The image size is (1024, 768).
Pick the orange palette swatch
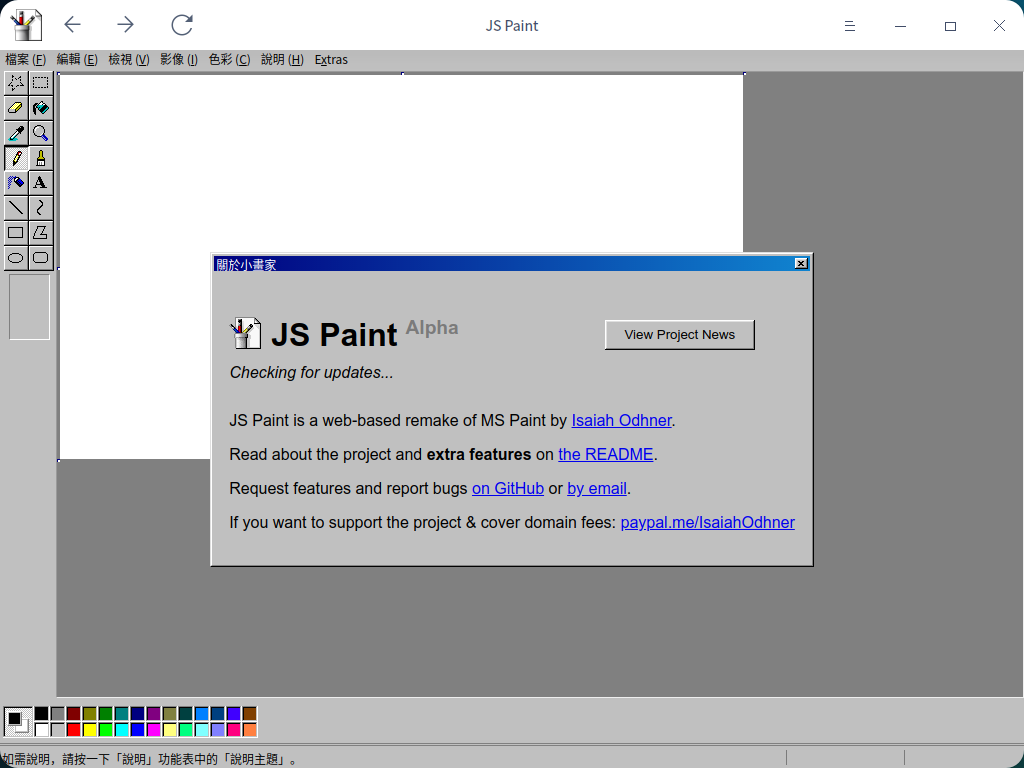[x=249, y=729]
